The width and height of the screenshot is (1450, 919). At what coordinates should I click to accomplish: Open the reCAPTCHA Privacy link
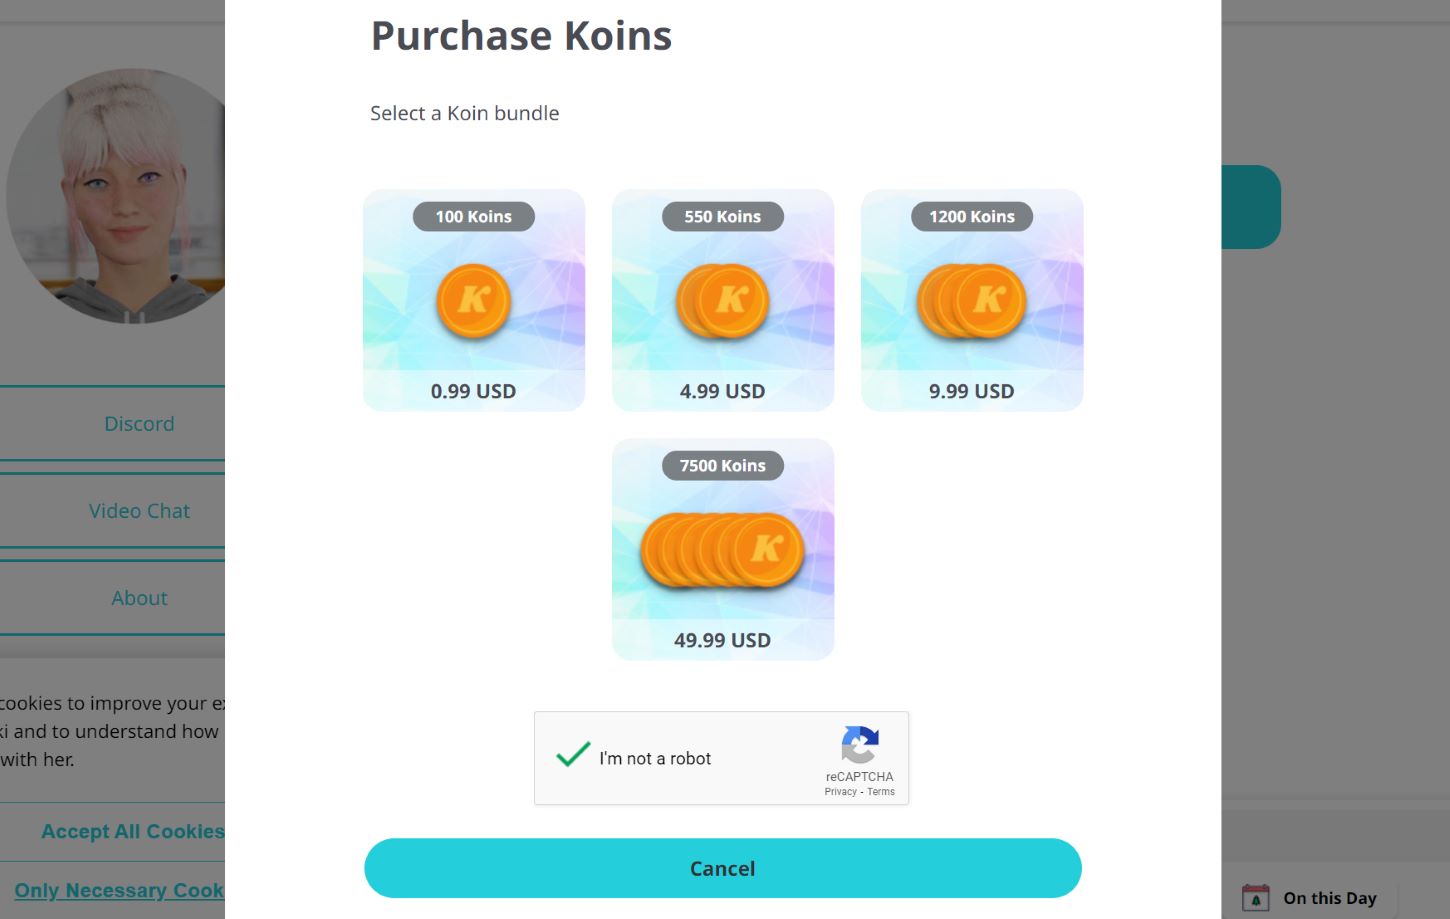(841, 791)
